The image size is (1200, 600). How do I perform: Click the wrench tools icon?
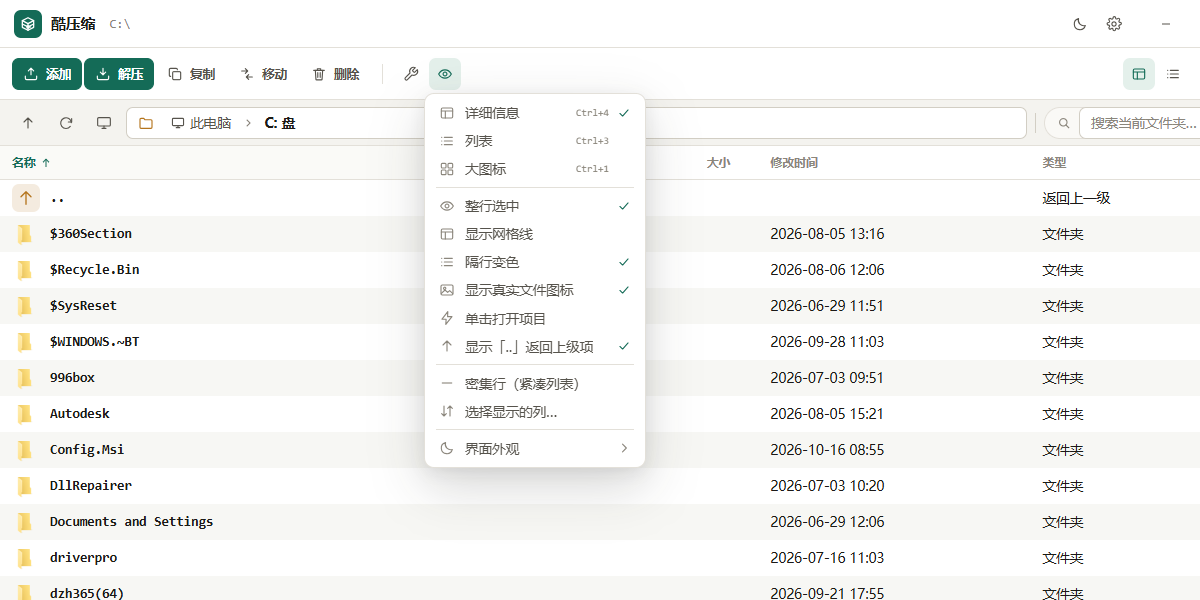tap(411, 74)
